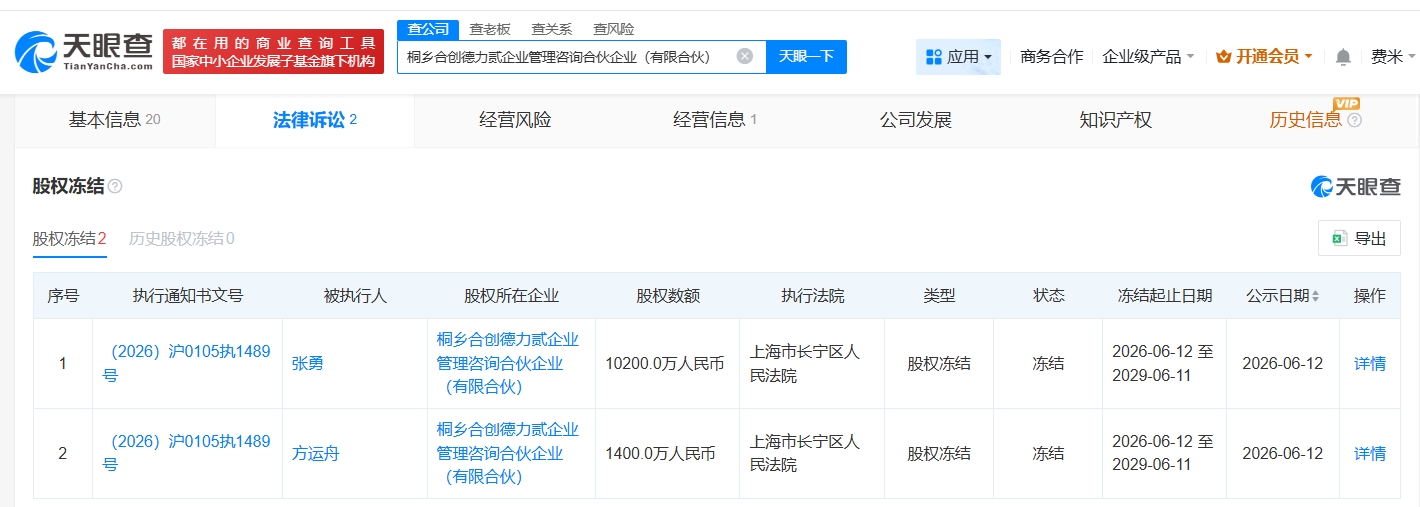Click help icon next to 股权冻结 heading
The width and height of the screenshot is (1420, 507).
(115, 186)
